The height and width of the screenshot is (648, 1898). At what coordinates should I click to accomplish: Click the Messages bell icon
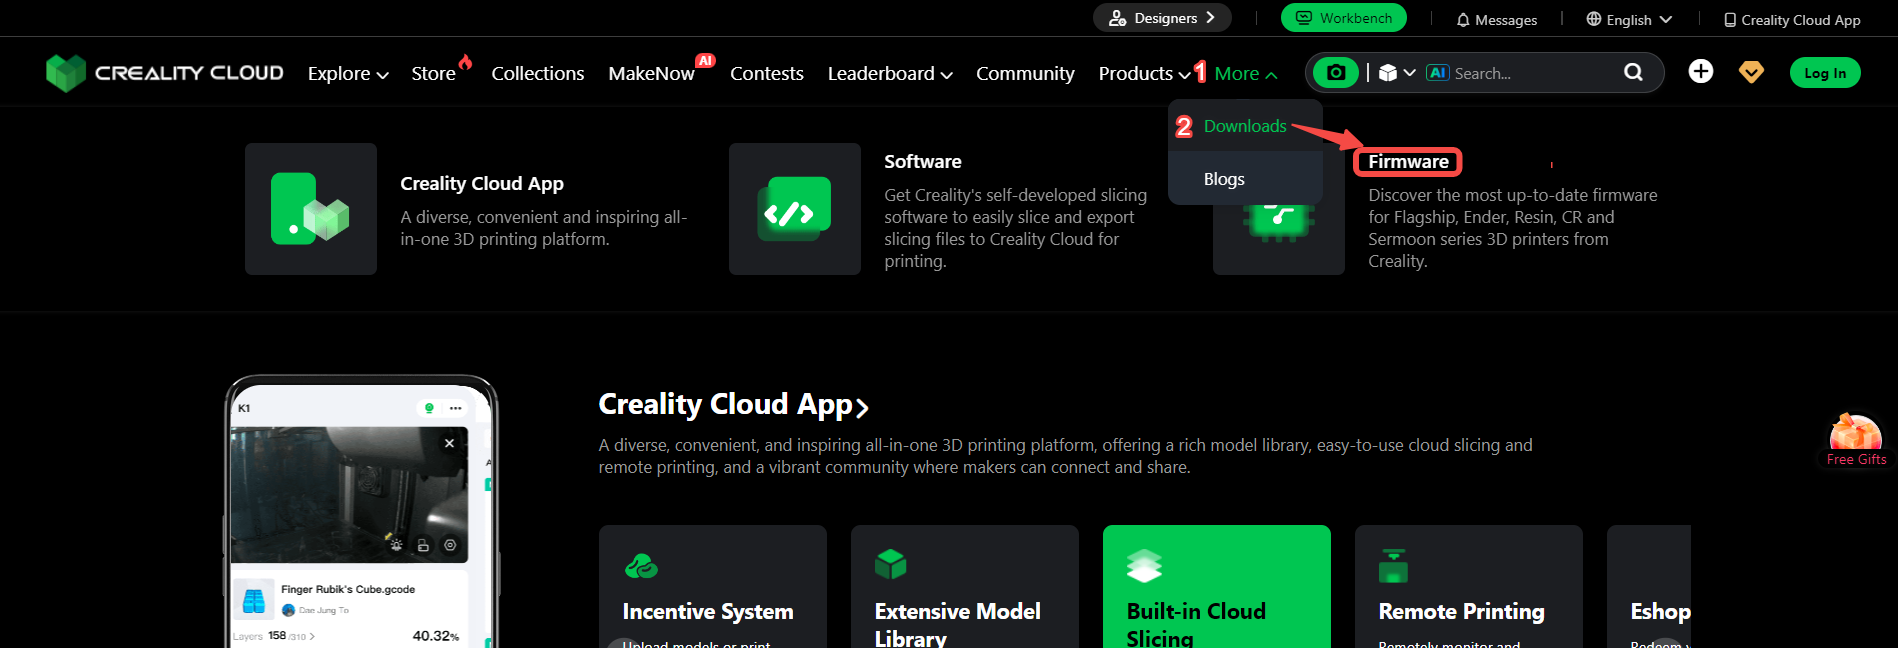coord(1463,20)
